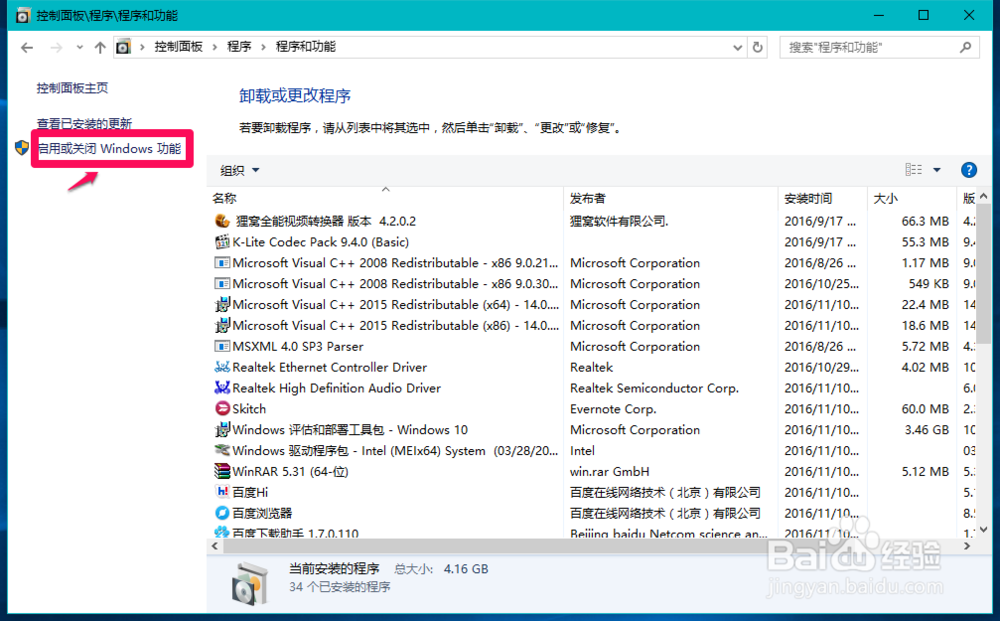Screen dimensions: 1000x621
Task: Select Skitch program name text
Action: coord(249,409)
